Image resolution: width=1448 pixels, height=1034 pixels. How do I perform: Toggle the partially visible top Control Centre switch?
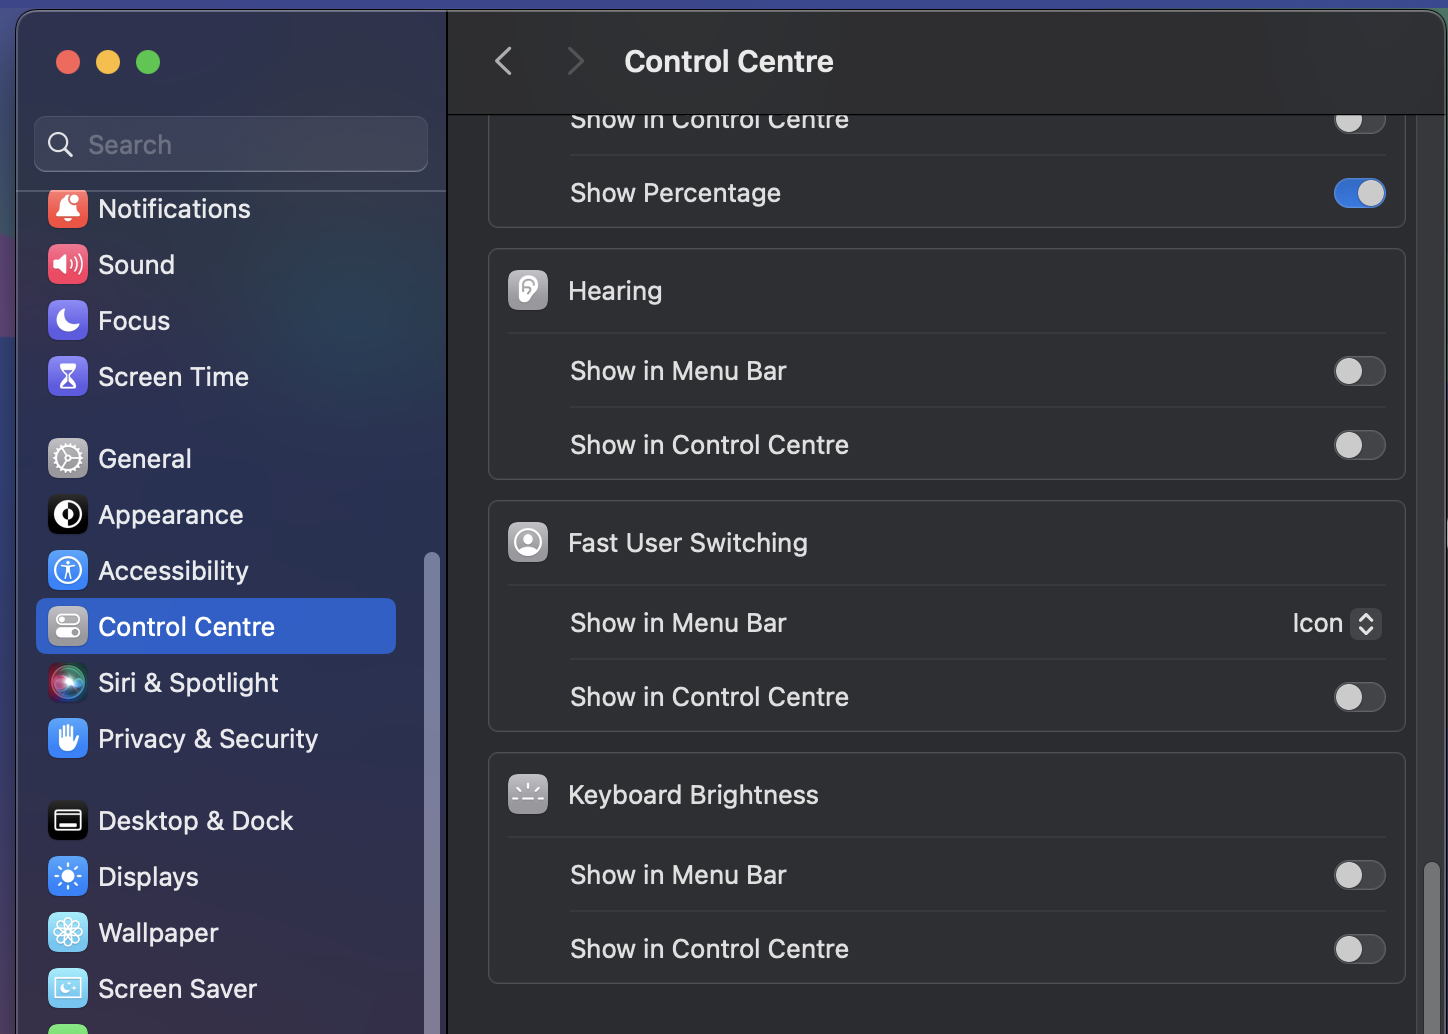1360,123
